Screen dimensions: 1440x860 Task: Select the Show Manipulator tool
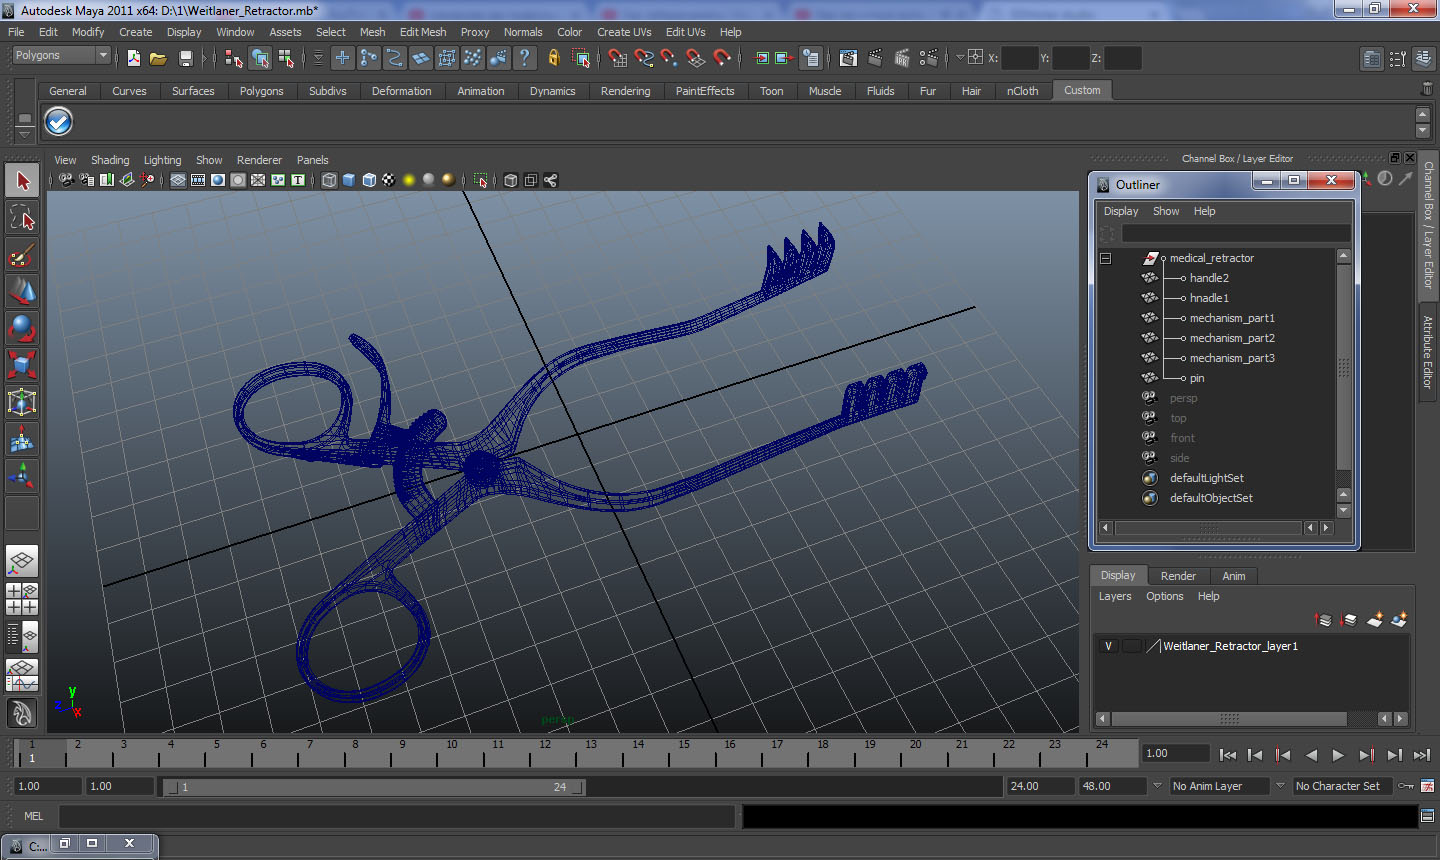tap(22, 476)
